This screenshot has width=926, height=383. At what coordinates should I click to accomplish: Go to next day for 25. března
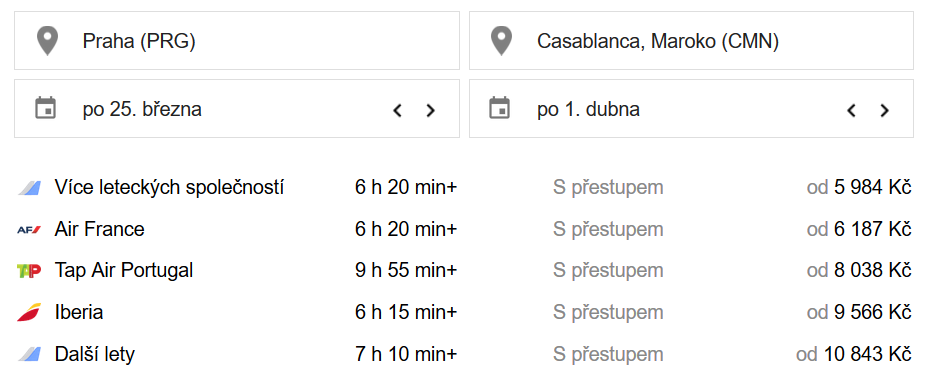[431, 110]
